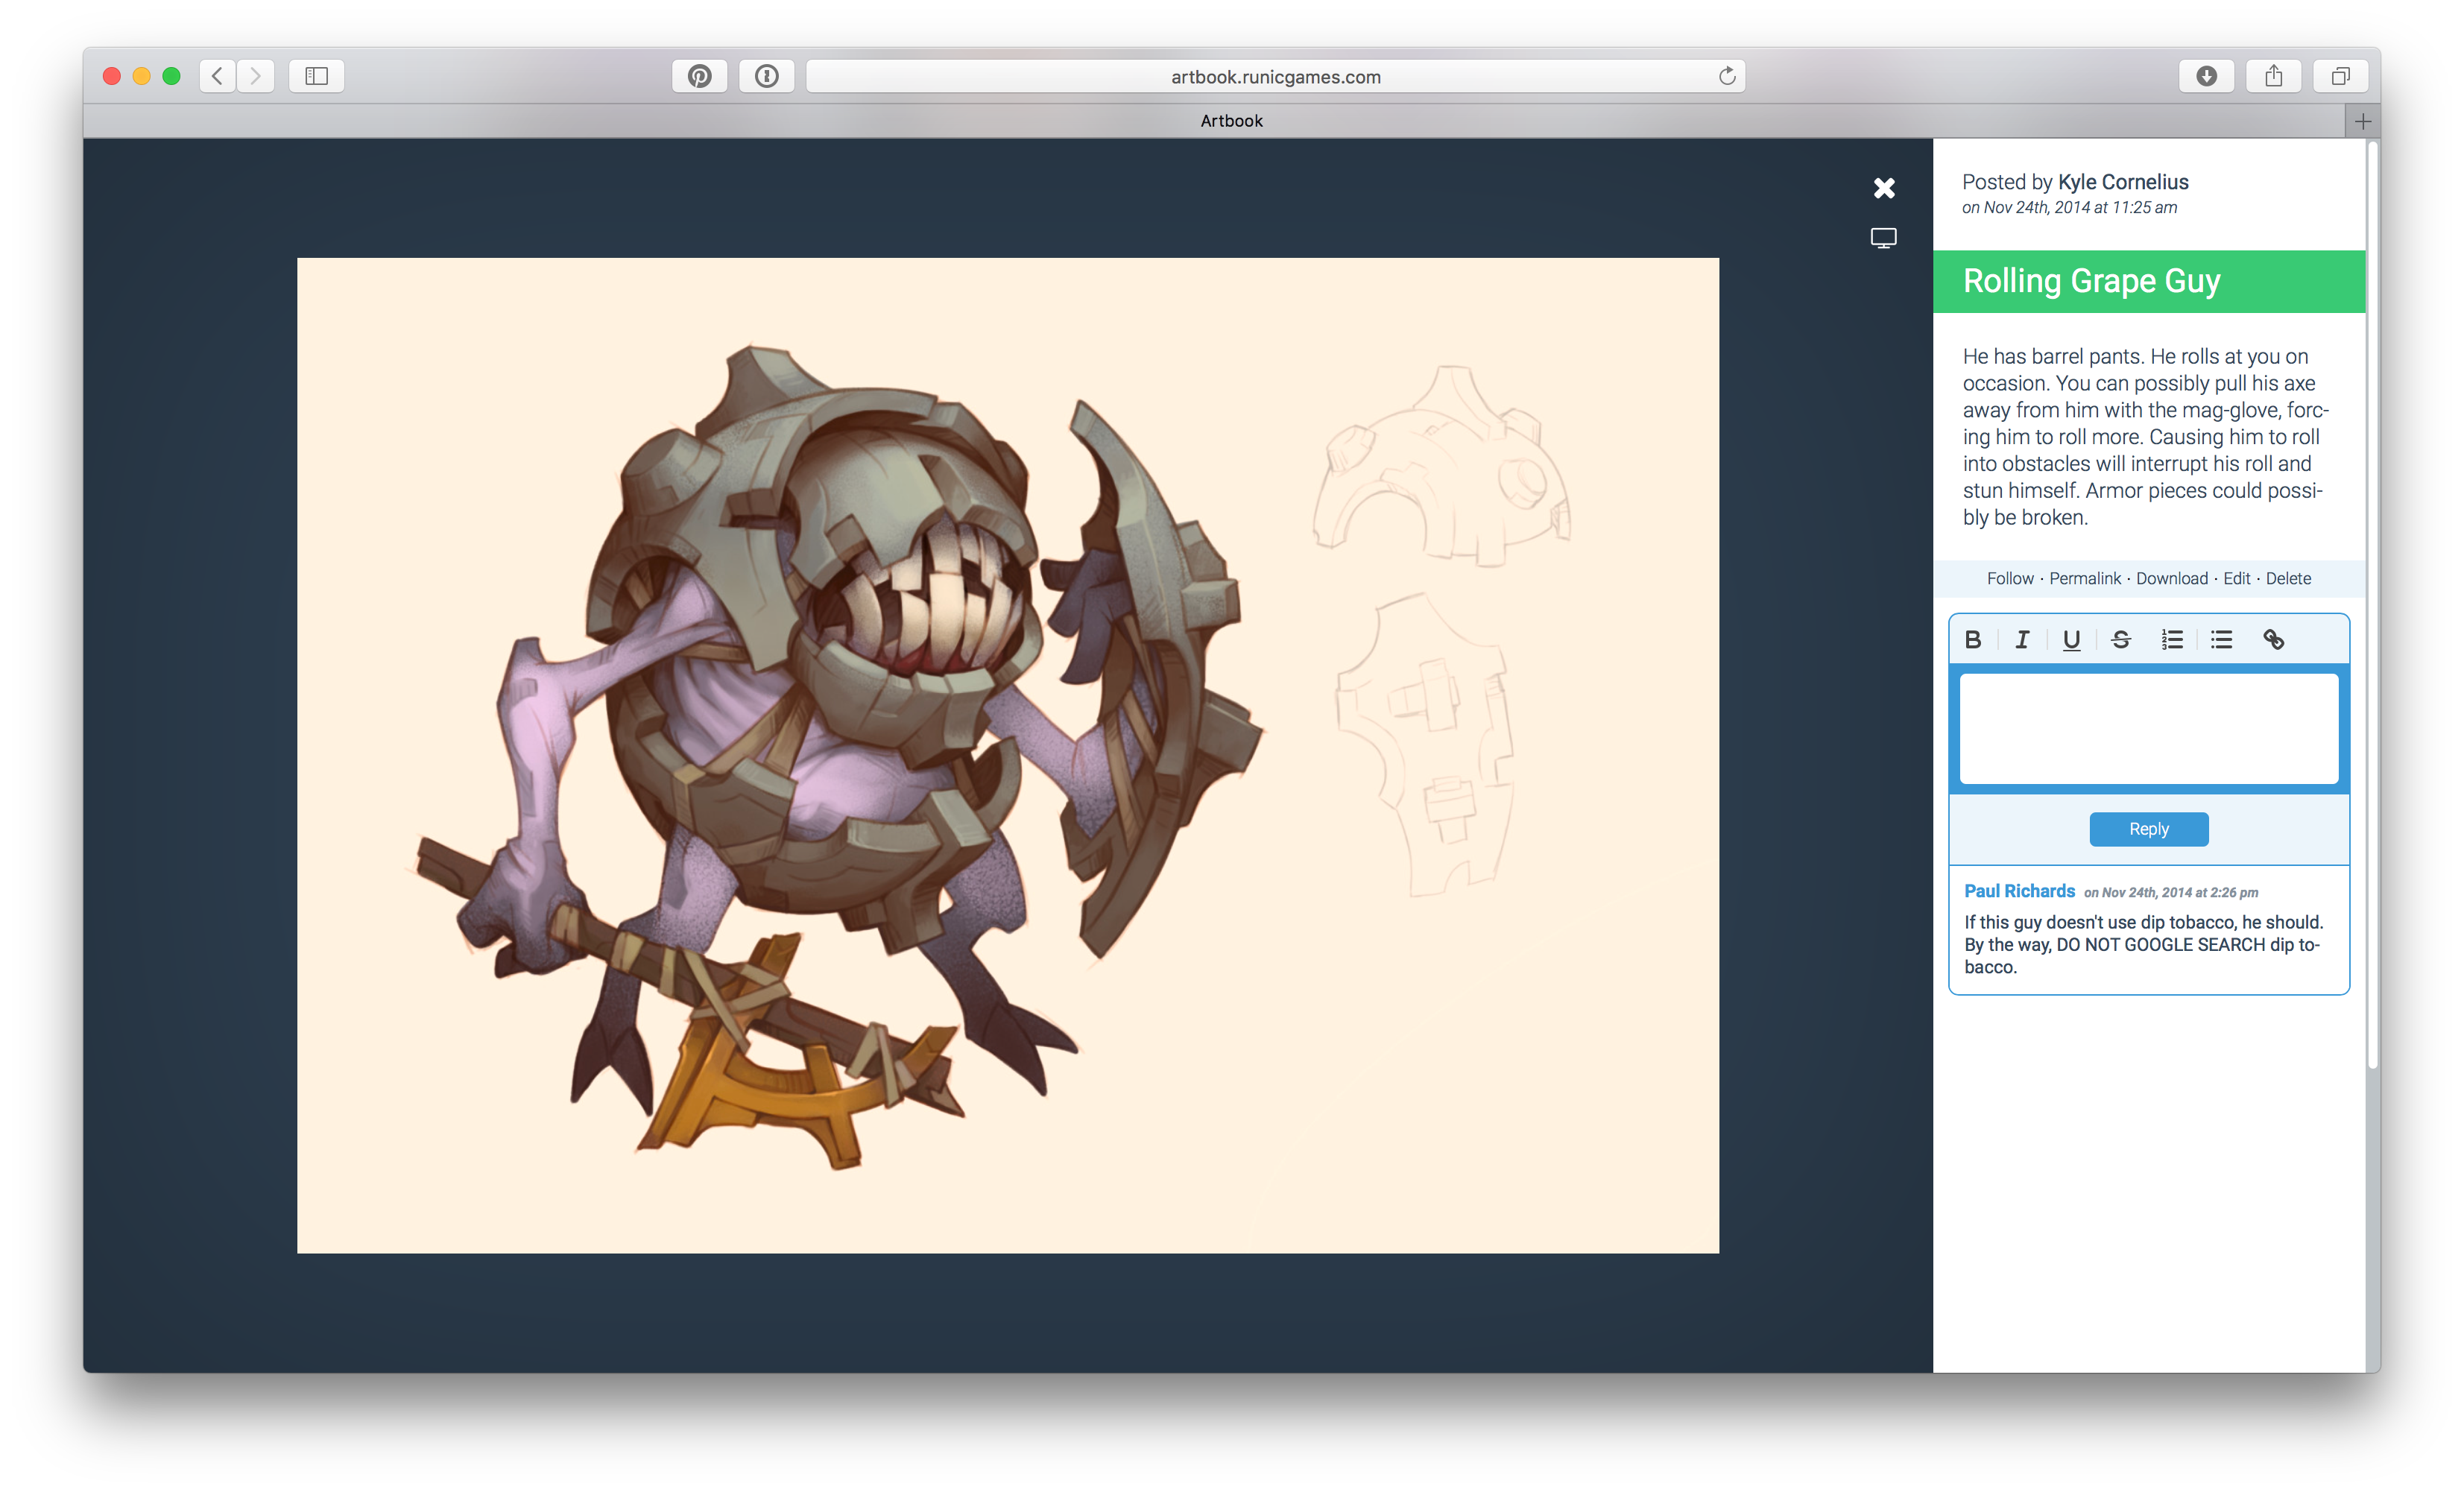The image size is (2464, 1492).
Task: Reload the artbook page
Action: 1727,76
